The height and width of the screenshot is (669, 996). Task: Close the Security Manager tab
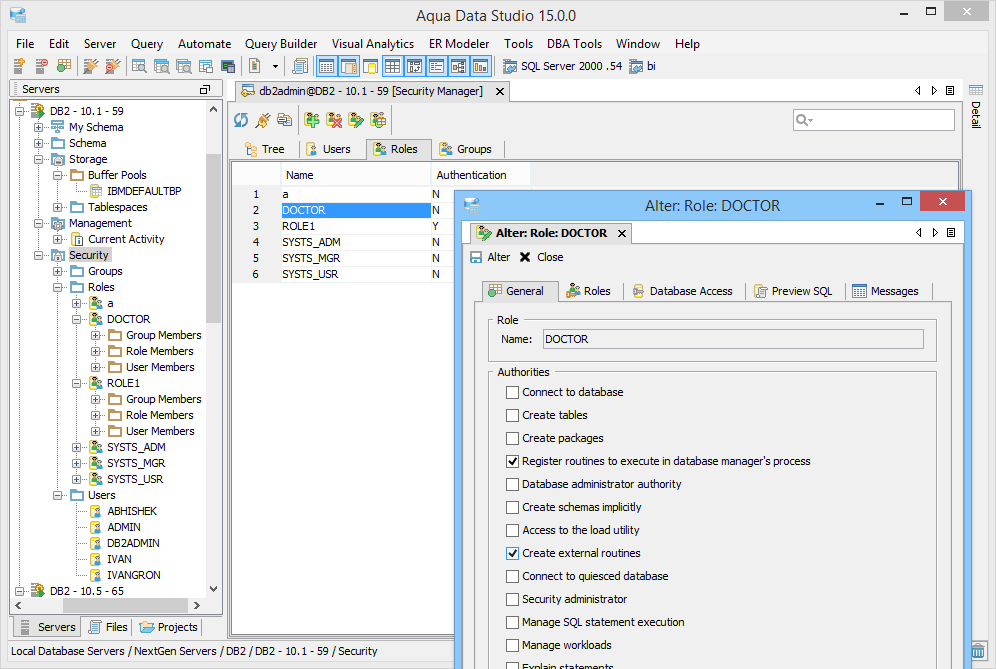click(500, 91)
